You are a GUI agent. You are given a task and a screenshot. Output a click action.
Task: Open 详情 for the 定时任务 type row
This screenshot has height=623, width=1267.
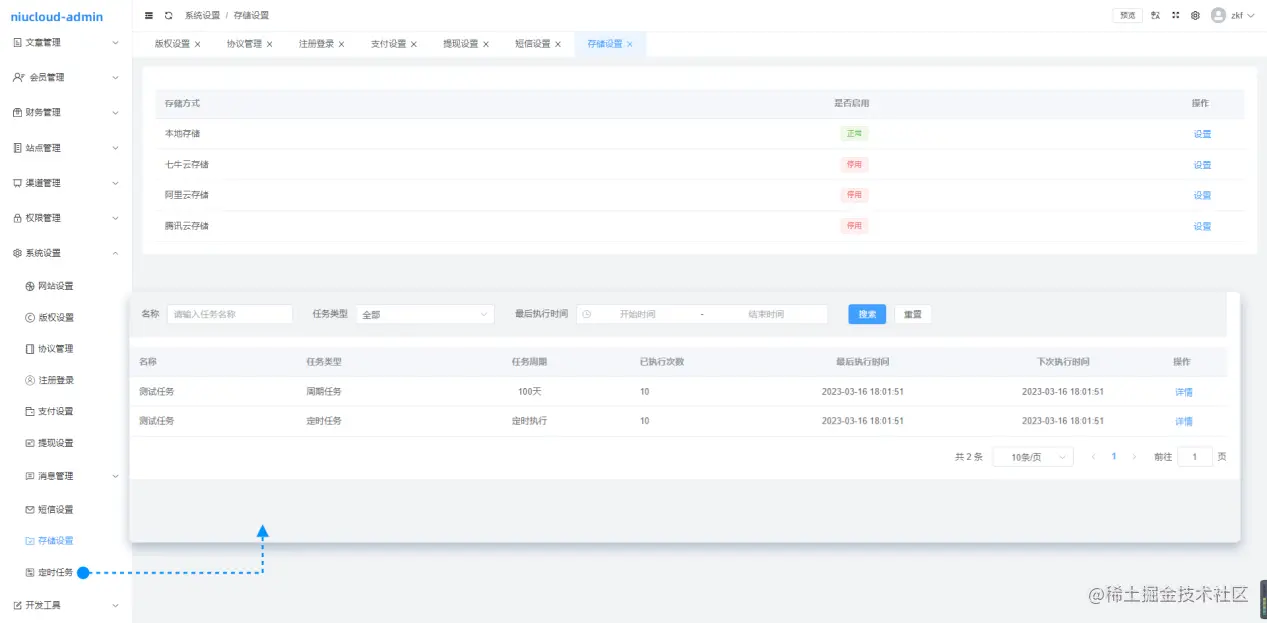click(x=1184, y=421)
